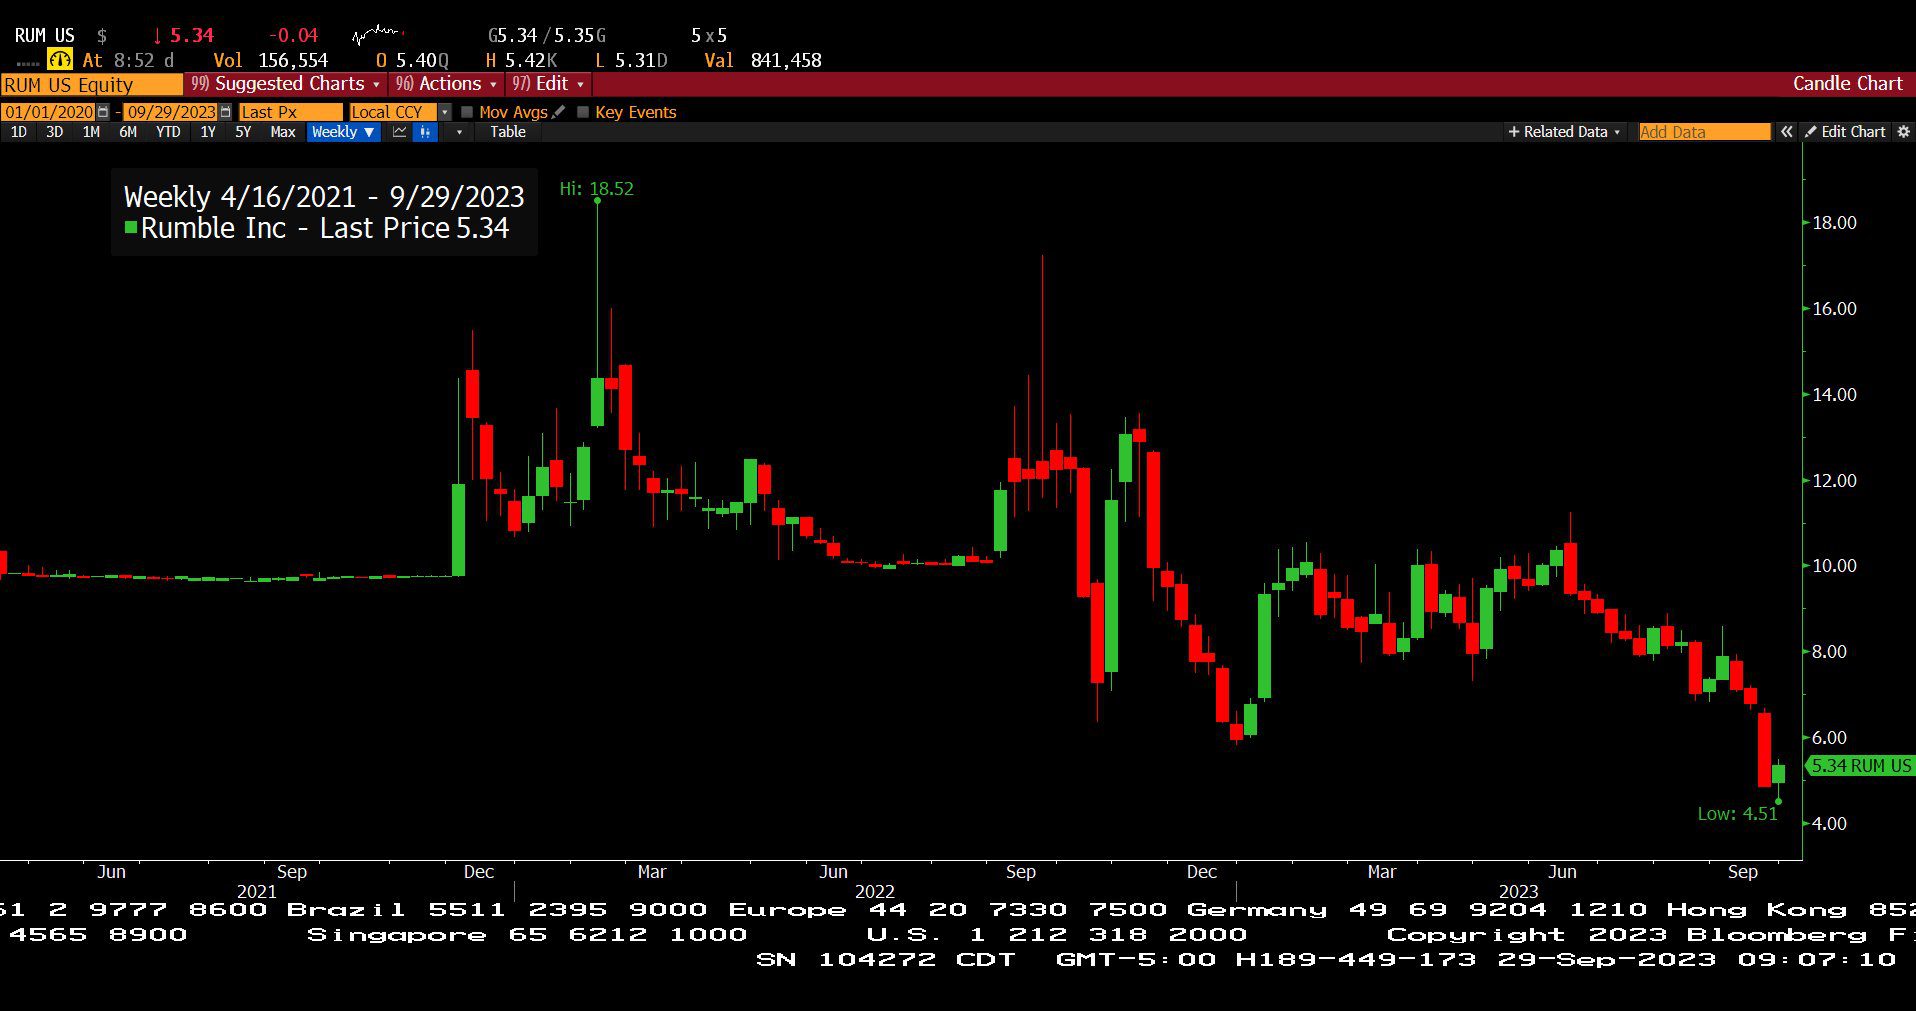Click the 2021 year label on x-axis

(256, 891)
